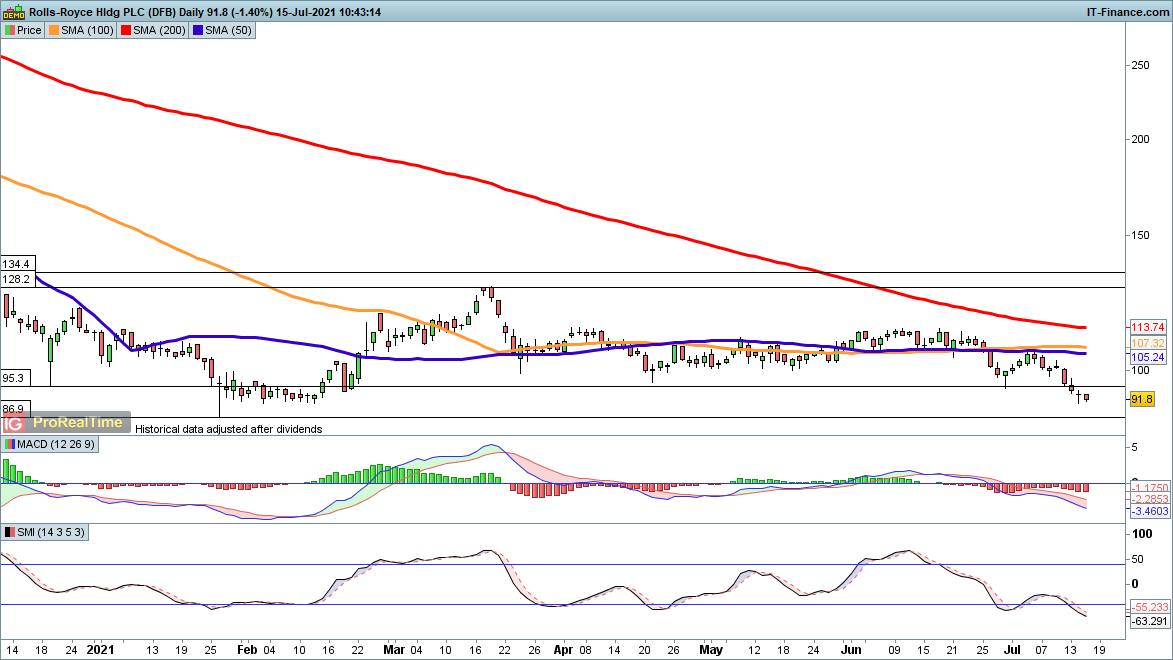Click the -63.291 SMI value label
This screenshot has width=1173, height=660.
(x=1148, y=622)
